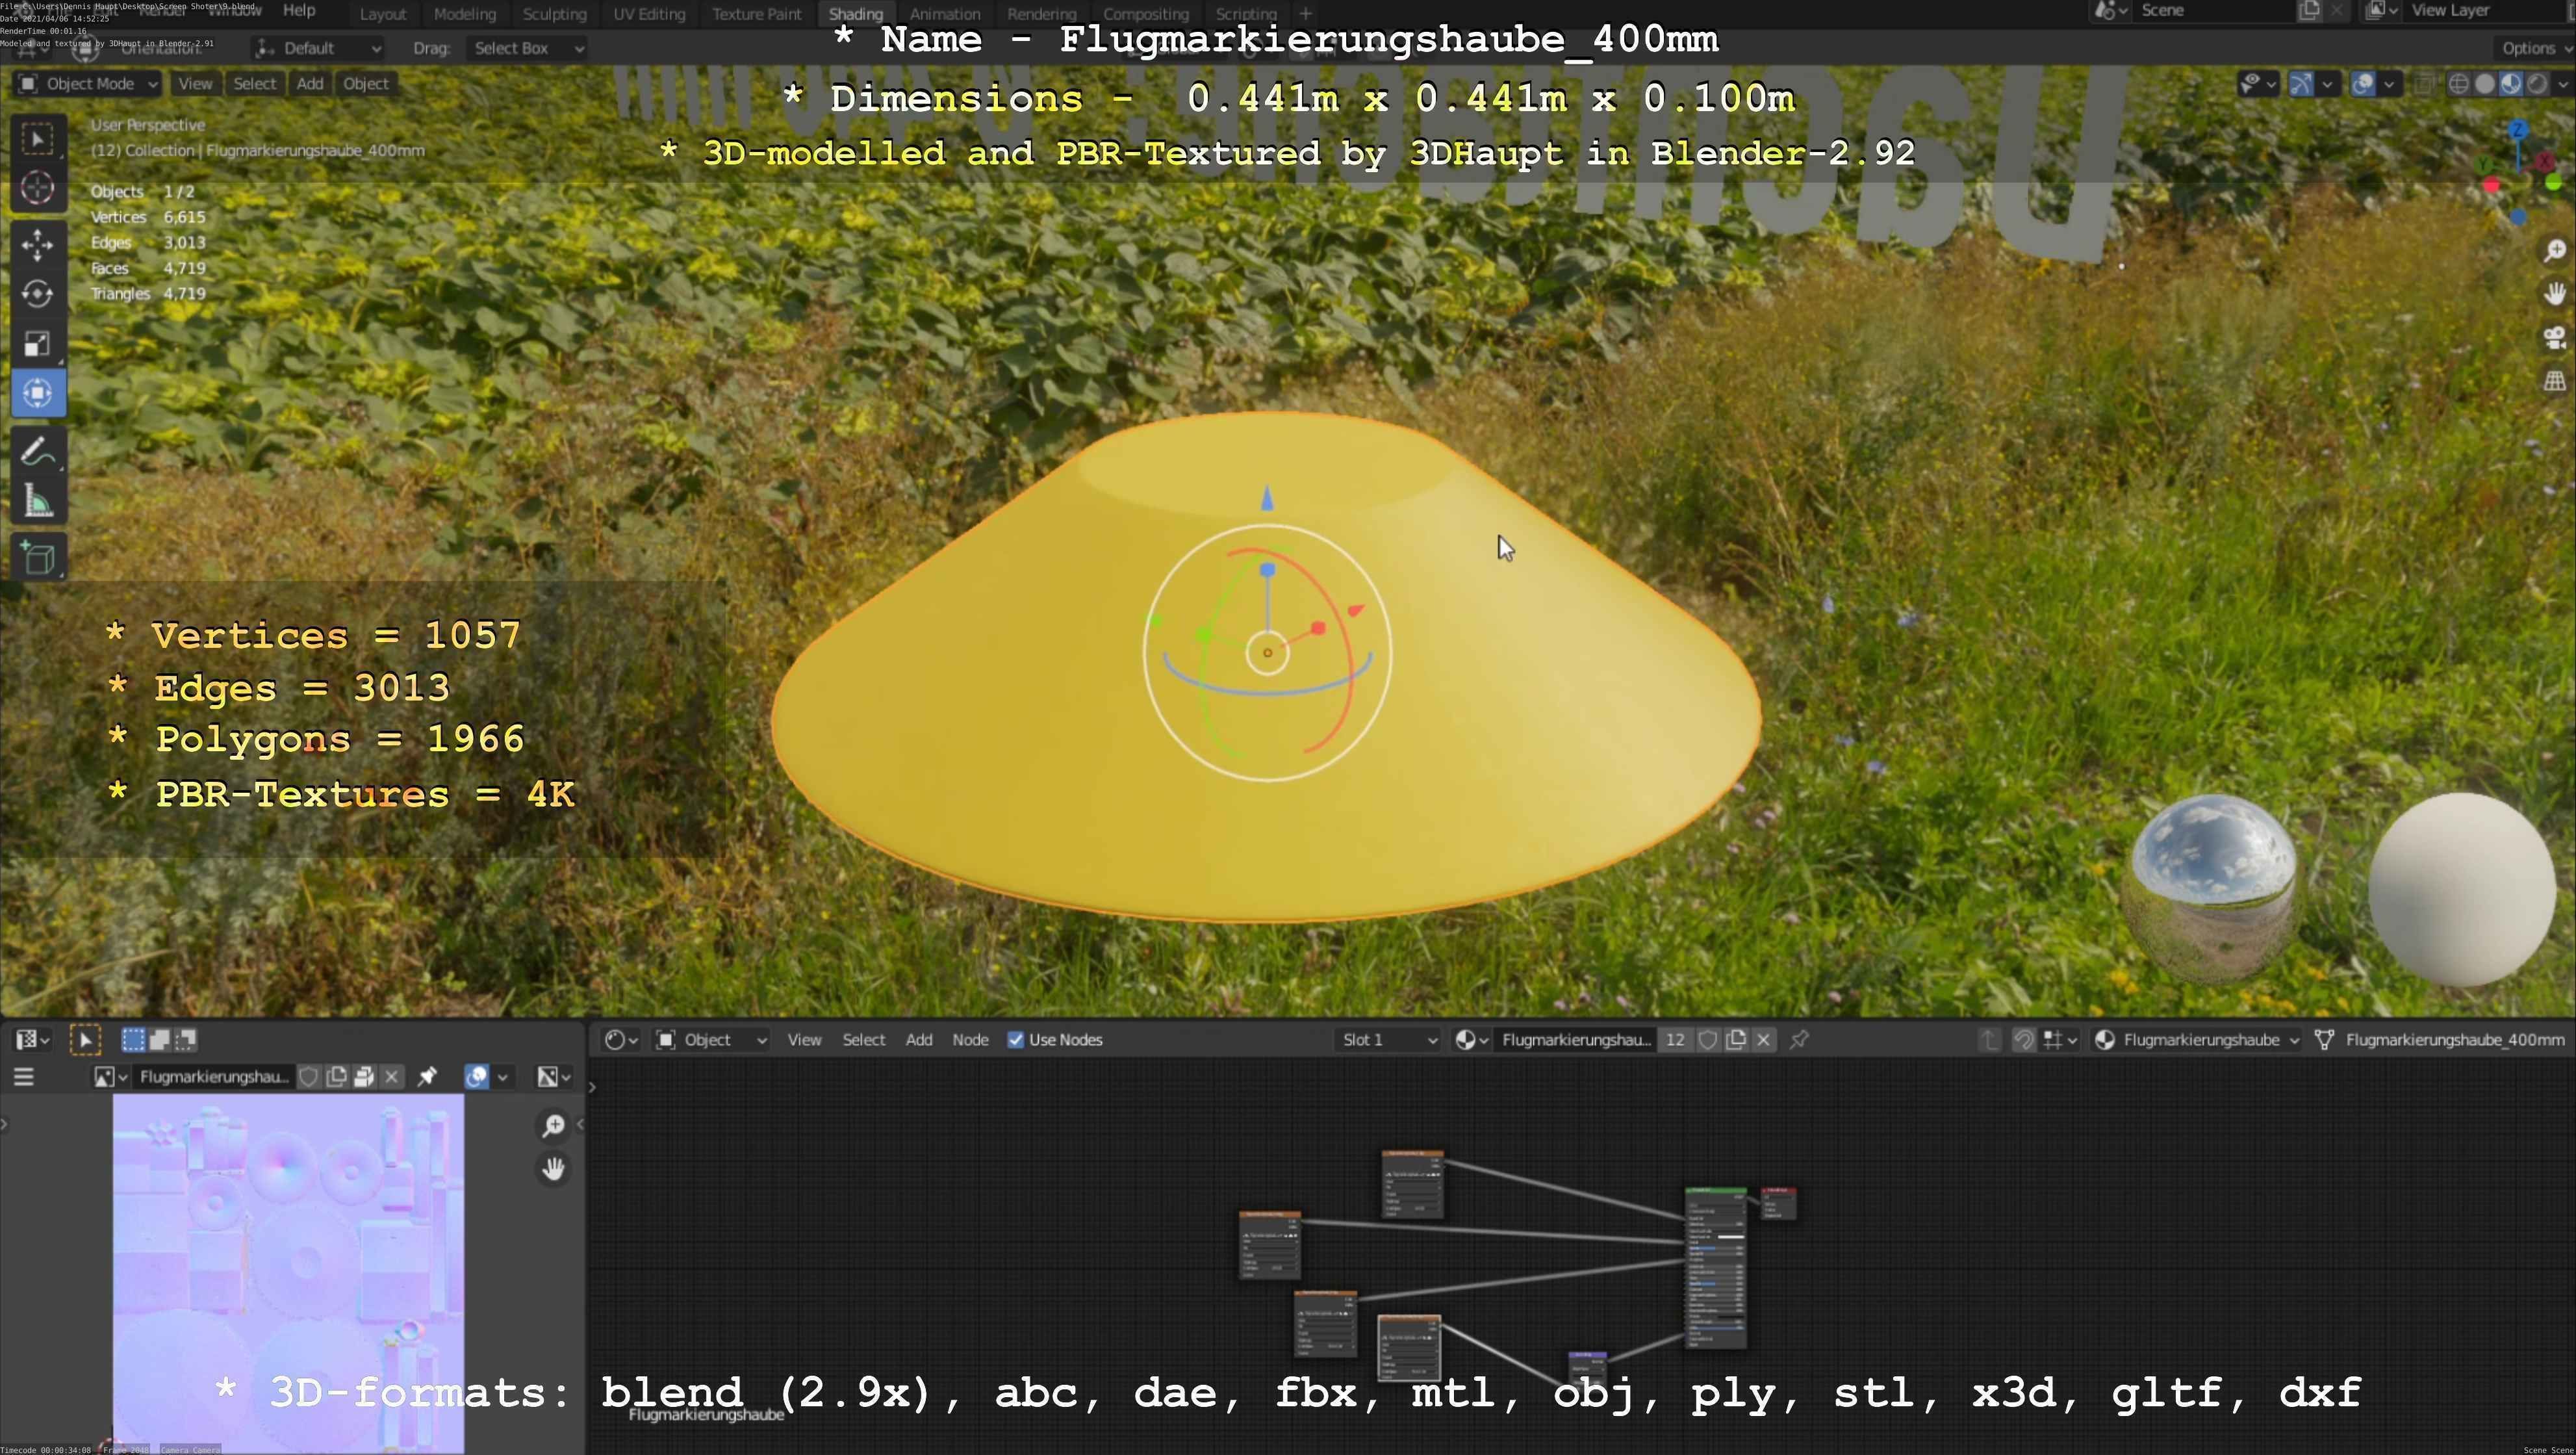Open the Add menu in node editor

pyautogui.click(x=918, y=1040)
